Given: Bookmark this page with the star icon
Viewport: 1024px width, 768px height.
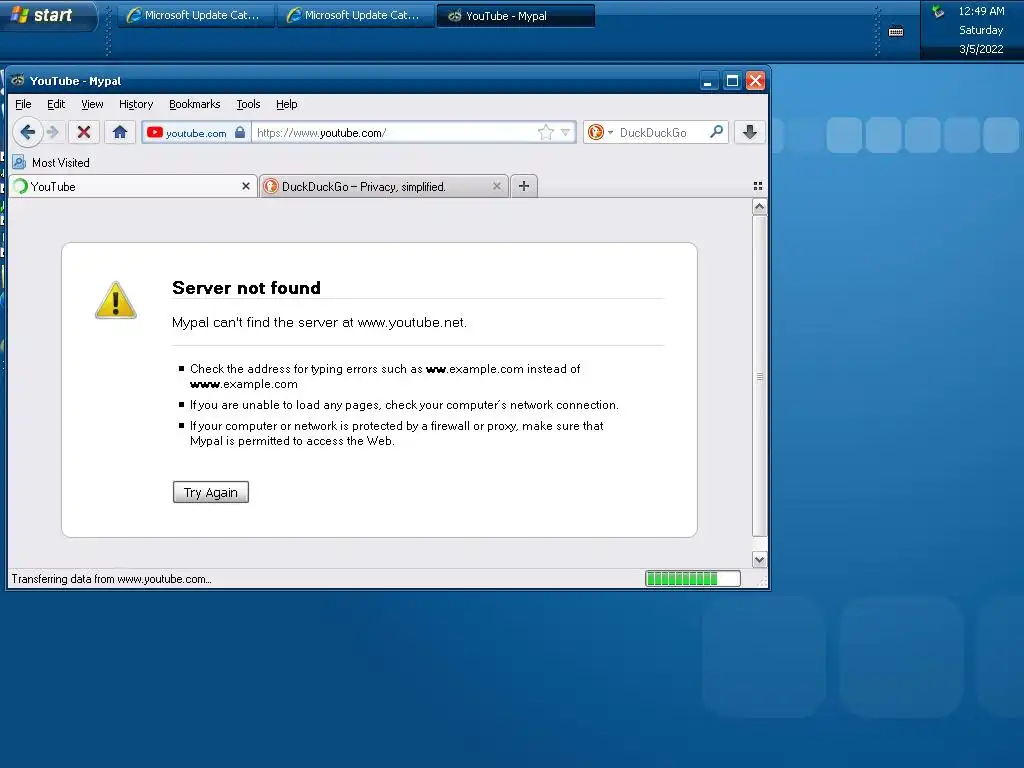Looking at the screenshot, I should coord(545,133).
